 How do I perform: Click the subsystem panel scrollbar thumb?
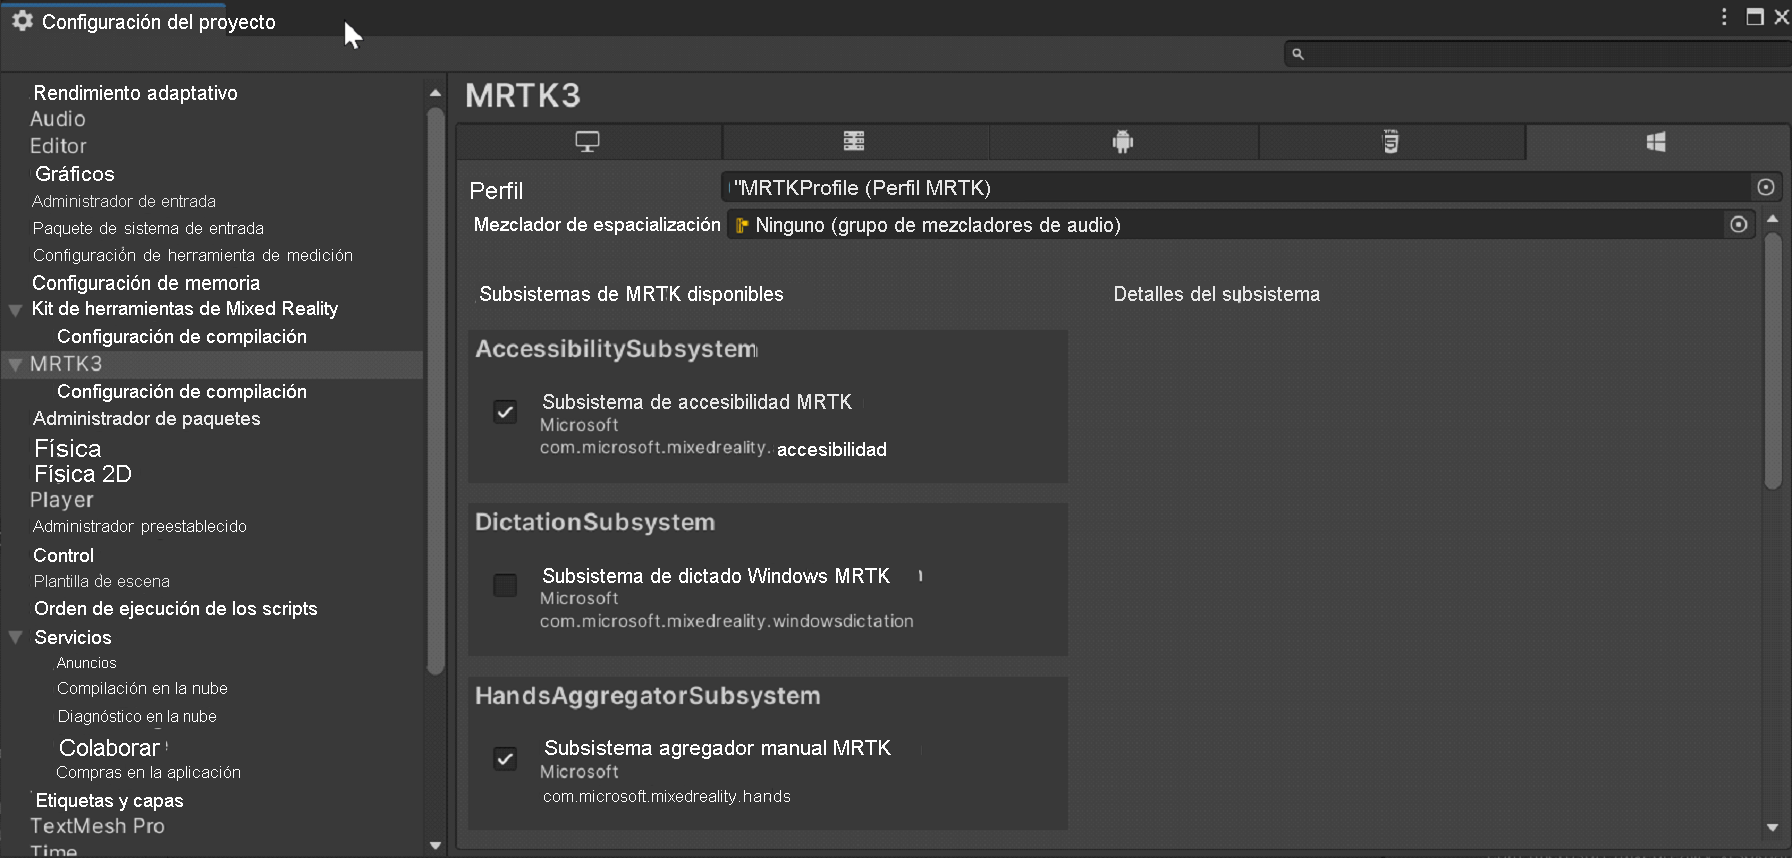(x=1772, y=361)
